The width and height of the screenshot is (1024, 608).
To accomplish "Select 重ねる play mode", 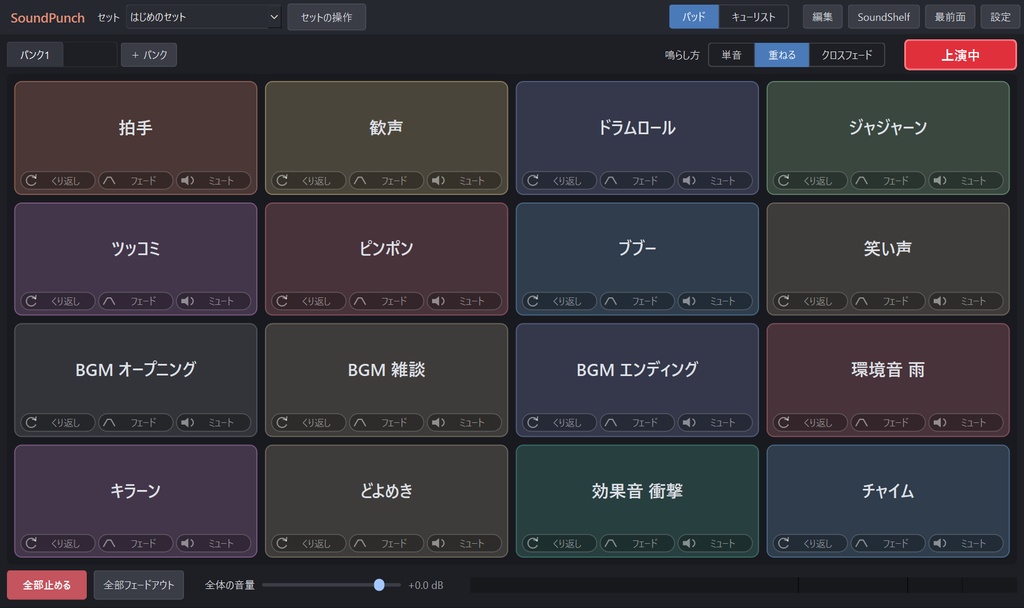I will [x=782, y=55].
